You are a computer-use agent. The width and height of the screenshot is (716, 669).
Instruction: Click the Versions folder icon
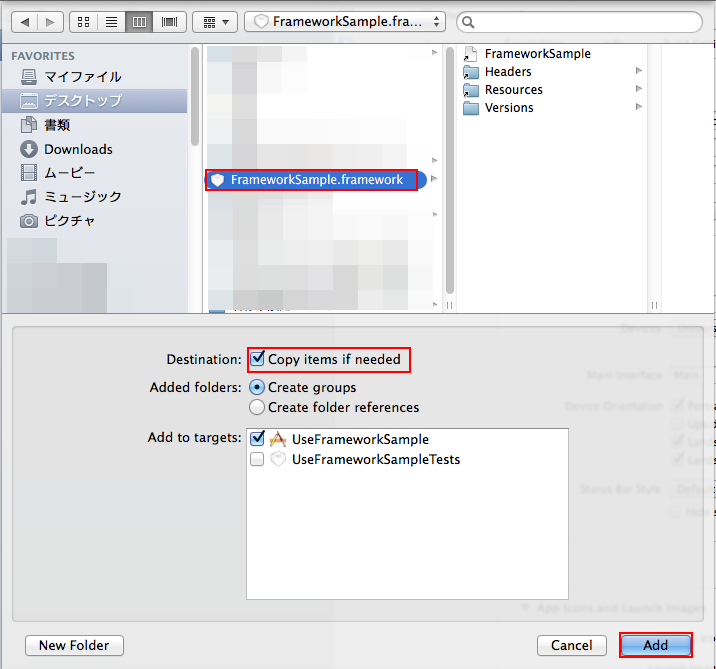471,108
